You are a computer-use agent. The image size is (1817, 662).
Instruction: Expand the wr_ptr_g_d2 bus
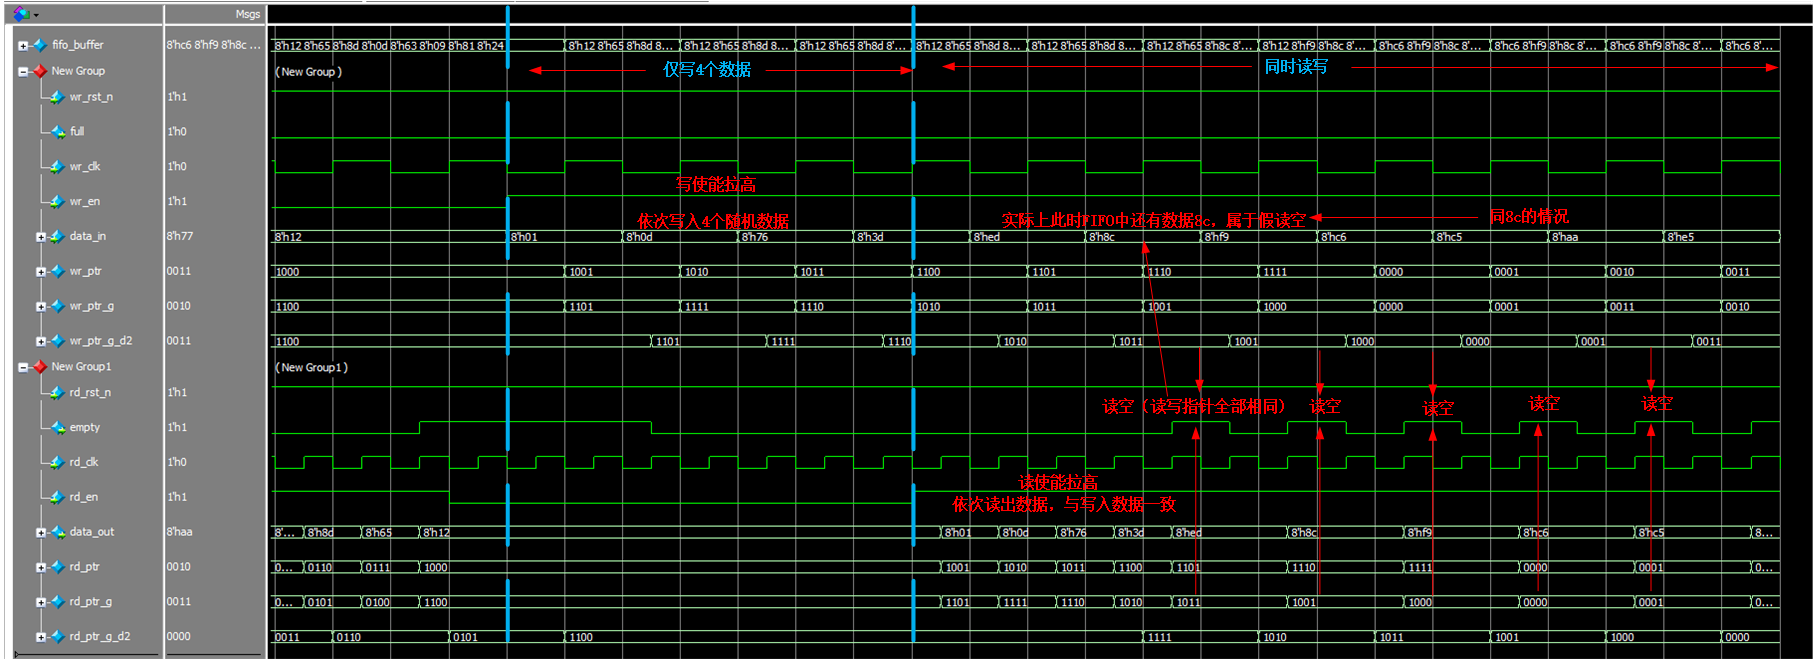click(x=41, y=341)
